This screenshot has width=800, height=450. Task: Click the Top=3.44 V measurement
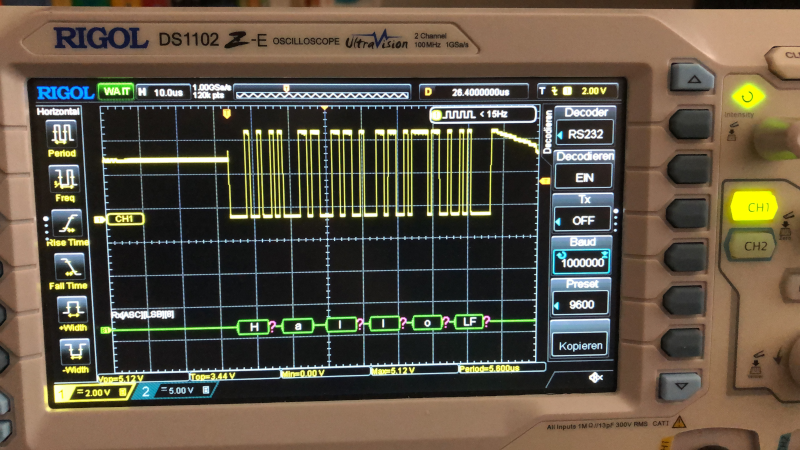point(213,376)
